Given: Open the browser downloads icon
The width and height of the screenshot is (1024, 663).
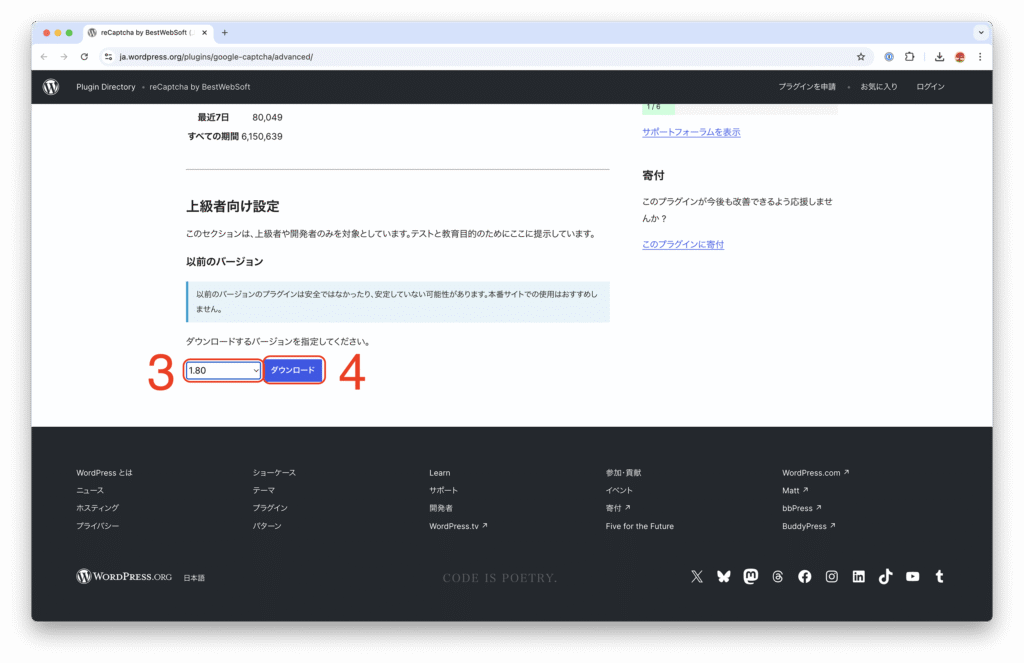Looking at the screenshot, I should (939, 57).
